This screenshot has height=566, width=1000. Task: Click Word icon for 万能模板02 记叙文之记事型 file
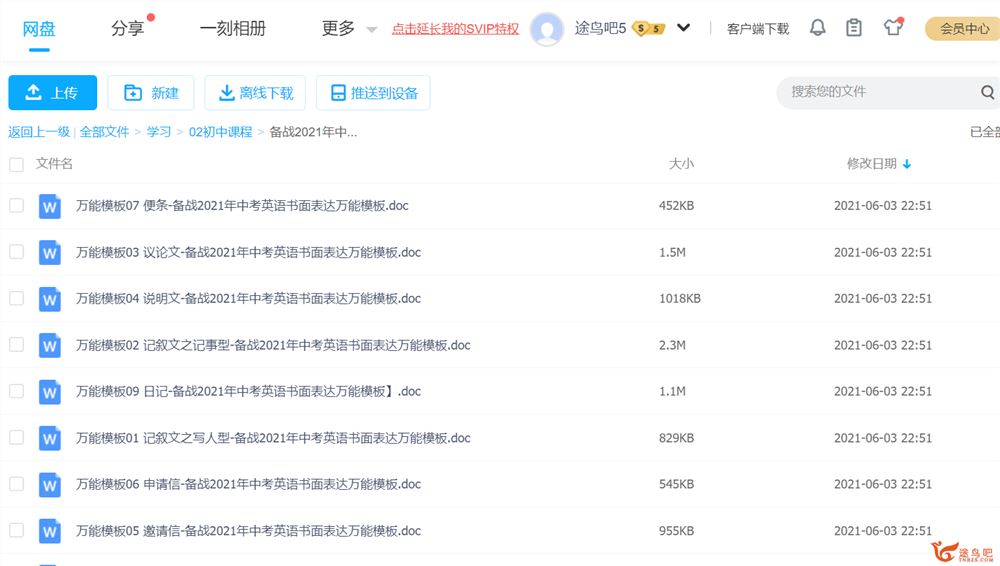tap(50, 345)
